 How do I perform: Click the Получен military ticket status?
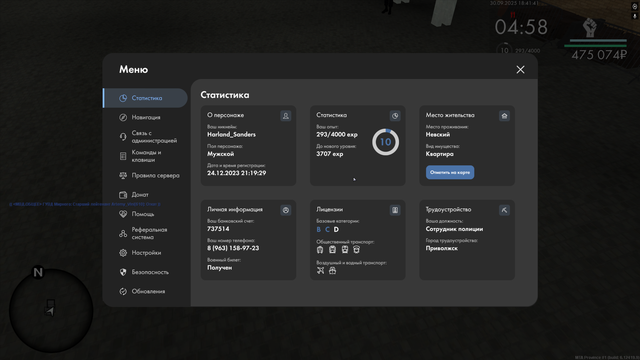click(220, 268)
